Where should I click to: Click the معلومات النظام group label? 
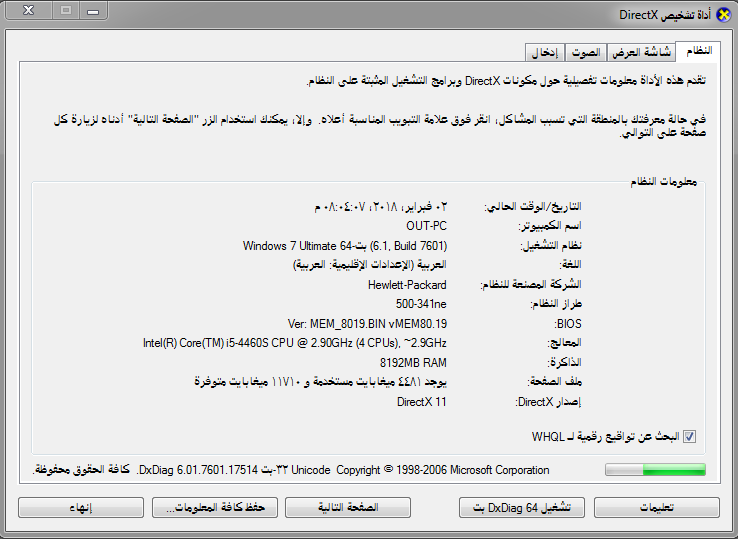[664, 182]
